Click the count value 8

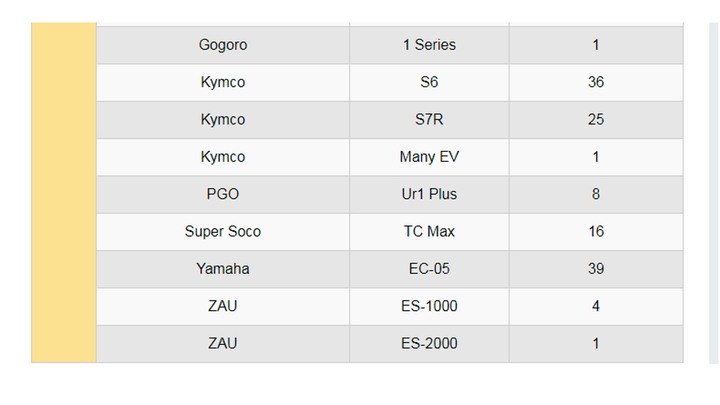coord(596,194)
